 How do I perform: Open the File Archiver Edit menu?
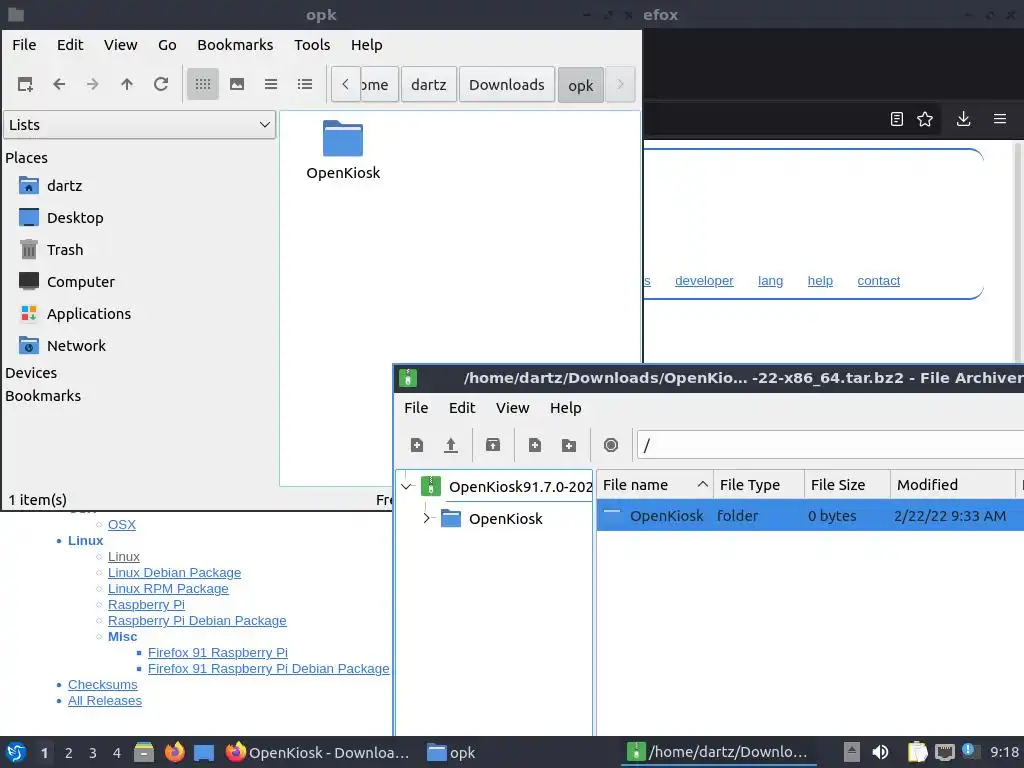click(x=462, y=408)
